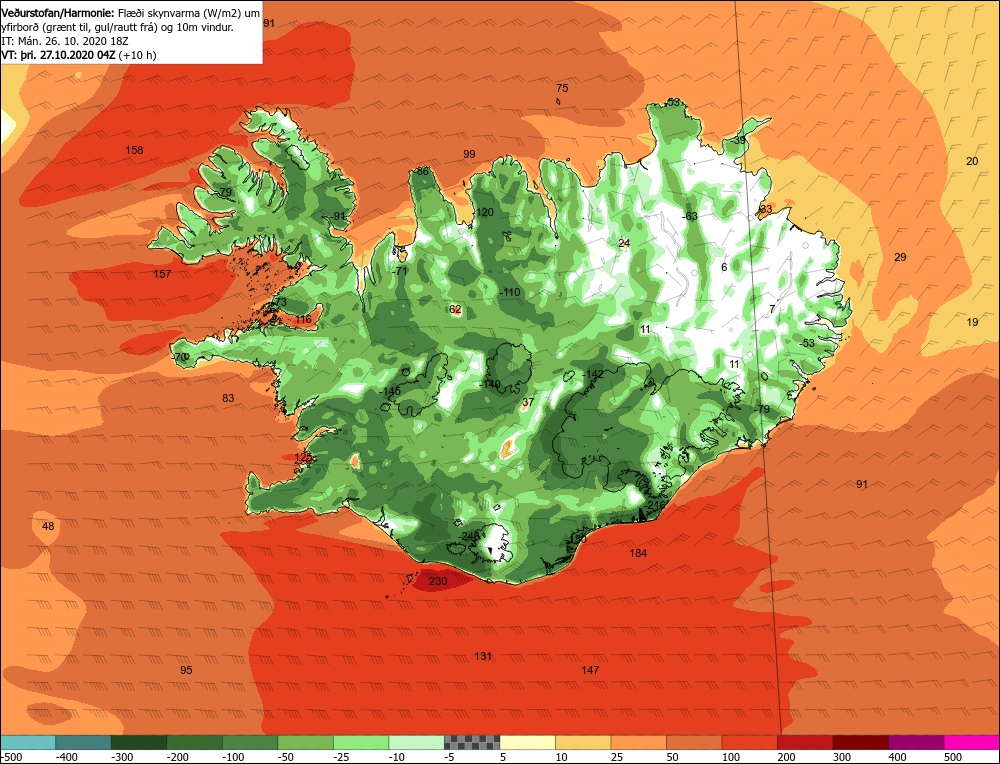Click the value 99 on the map
1000x764 pixels.
469,154
